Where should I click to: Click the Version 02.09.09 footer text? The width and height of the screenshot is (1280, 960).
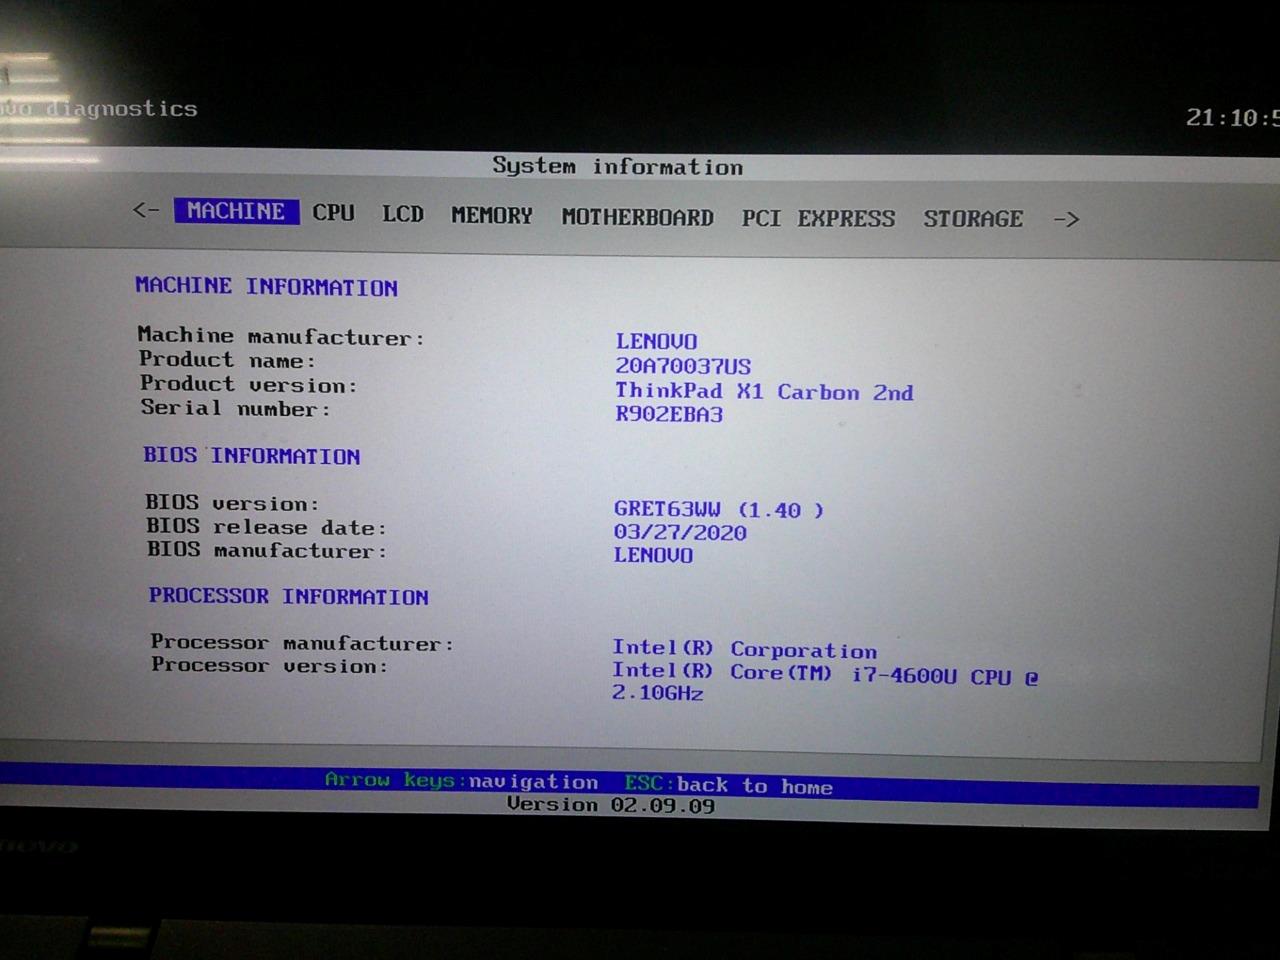click(611, 805)
